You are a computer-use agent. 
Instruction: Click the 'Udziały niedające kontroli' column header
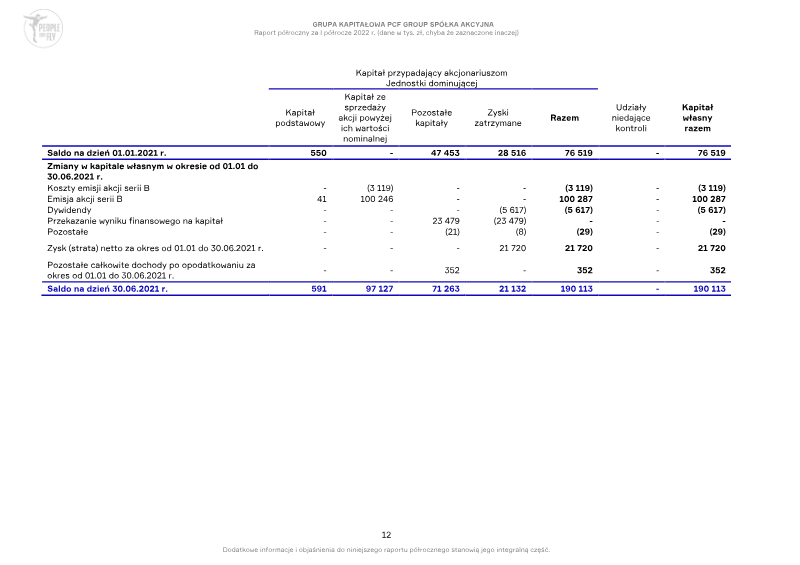coord(631,118)
